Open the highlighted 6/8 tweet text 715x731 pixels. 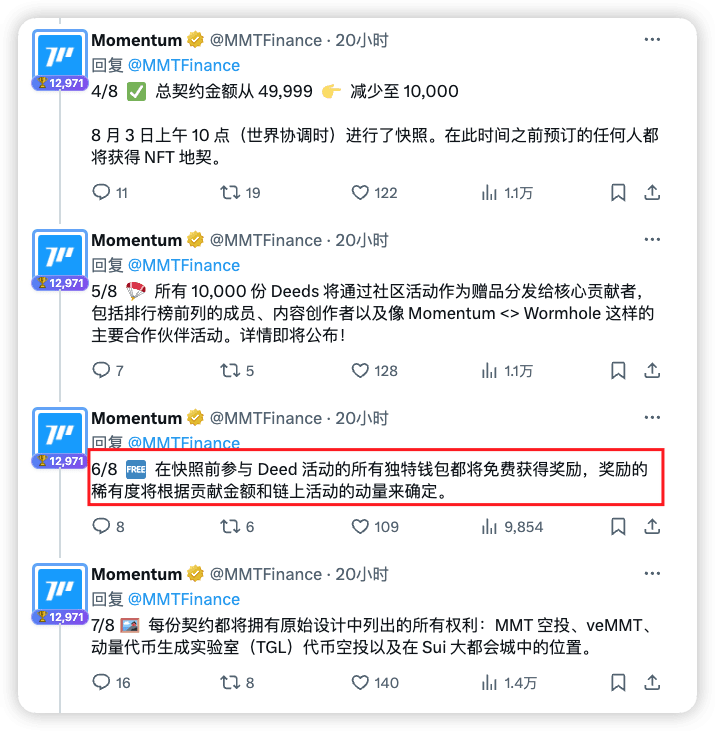(376, 477)
